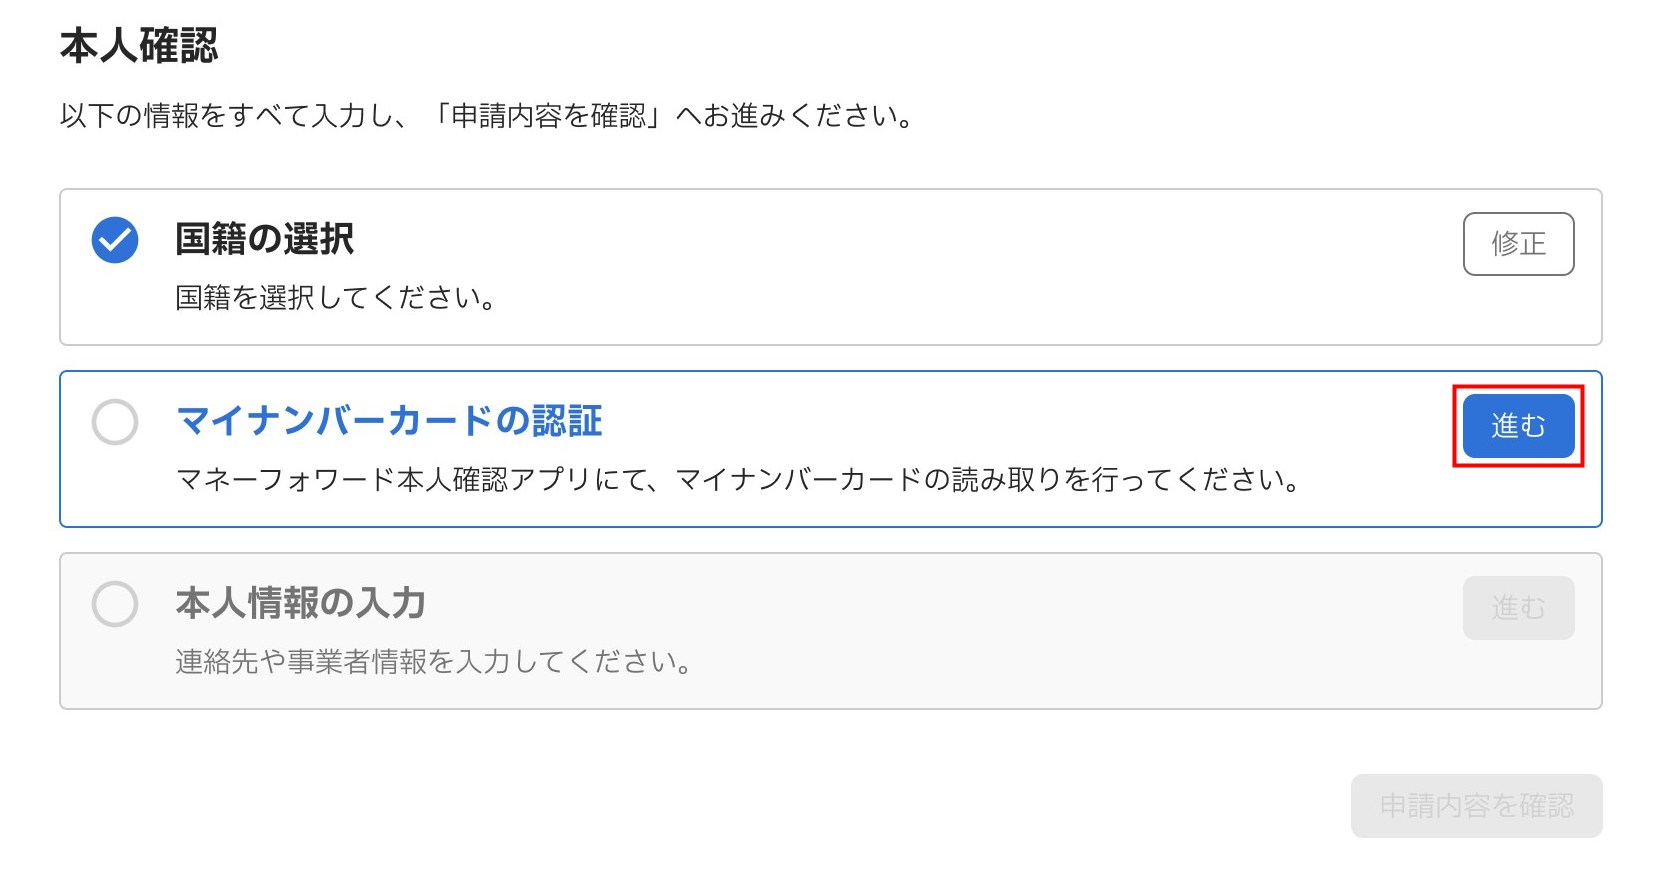This screenshot has width=1669, height=892.
Task: Click へお進みください at the instruction's end
Action: pos(795,116)
